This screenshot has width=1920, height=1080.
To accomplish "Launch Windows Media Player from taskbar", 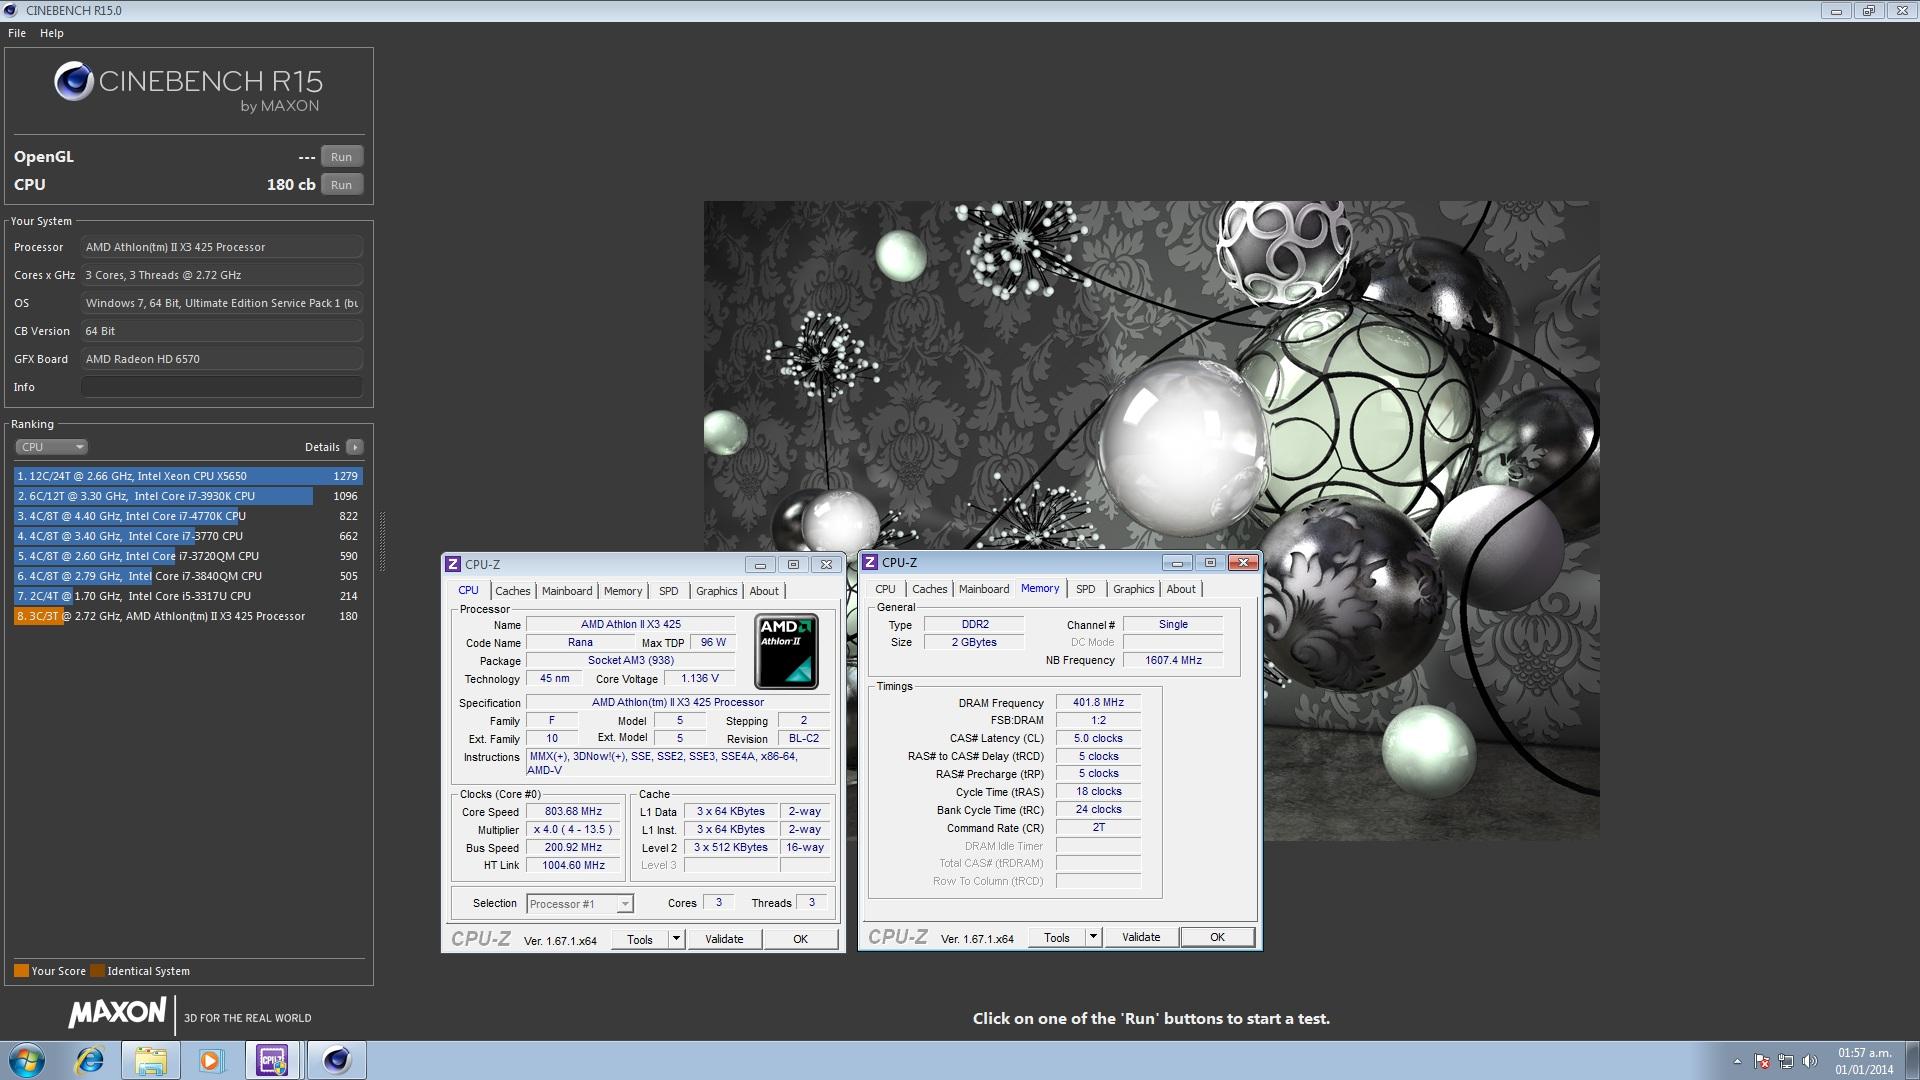I will click(211, 1060).
